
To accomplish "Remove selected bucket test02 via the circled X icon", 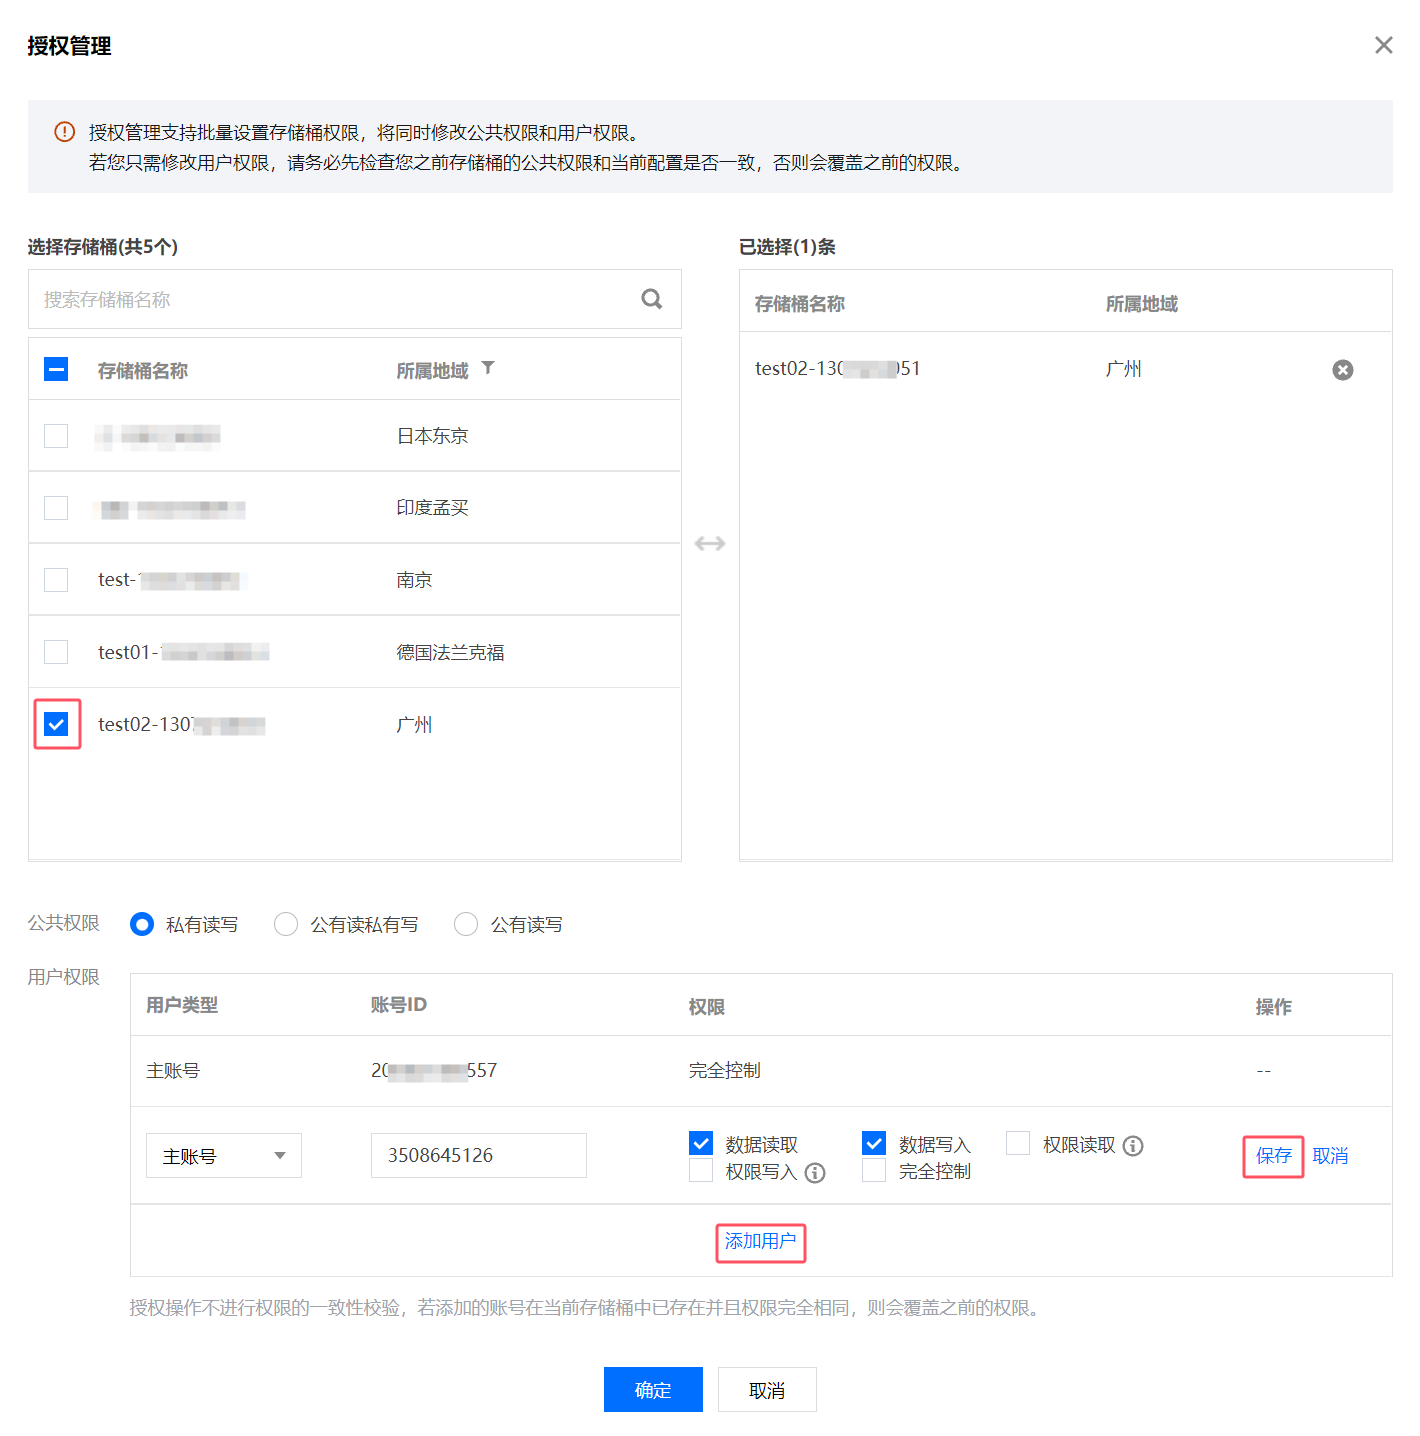I will point(1342,370).
